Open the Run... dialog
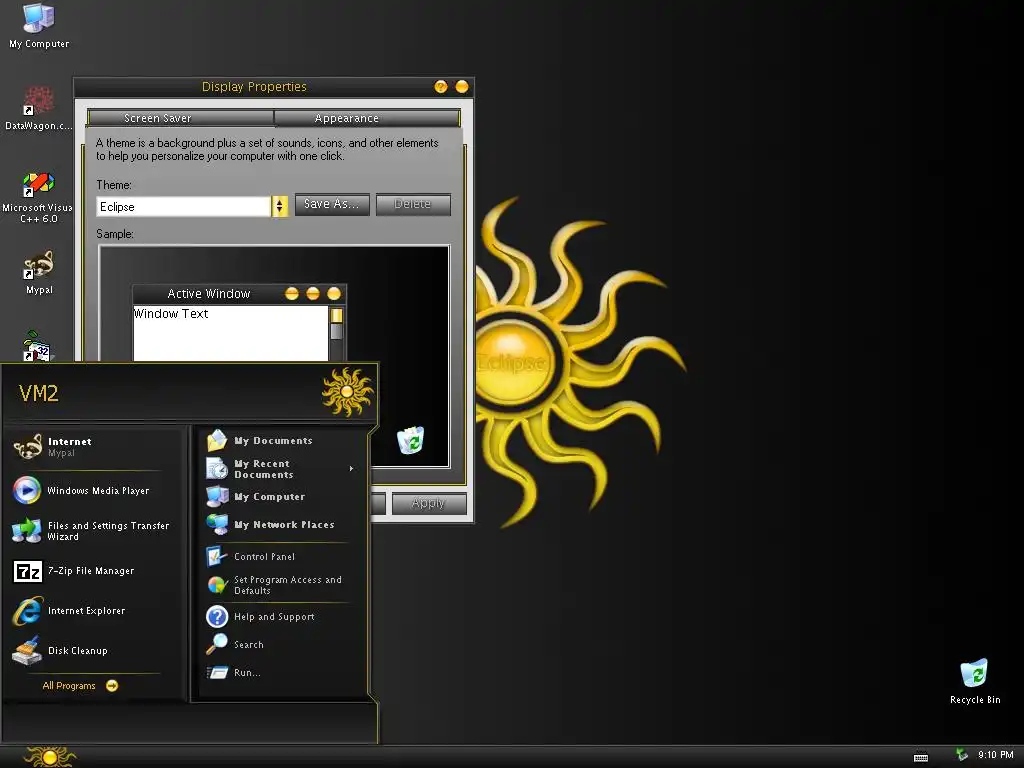The width and height of the screenshot is (1024, 768). (x=282, y=673)
